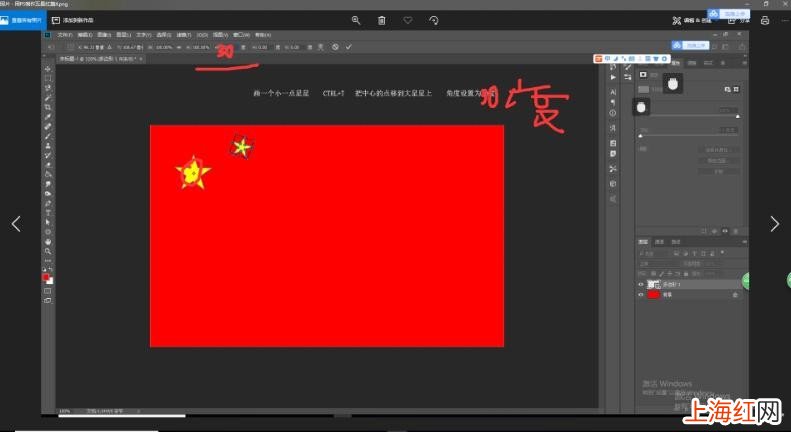Select the Healing Brush tool
Screen dimensions: 791x432
(x=48, y=126)
